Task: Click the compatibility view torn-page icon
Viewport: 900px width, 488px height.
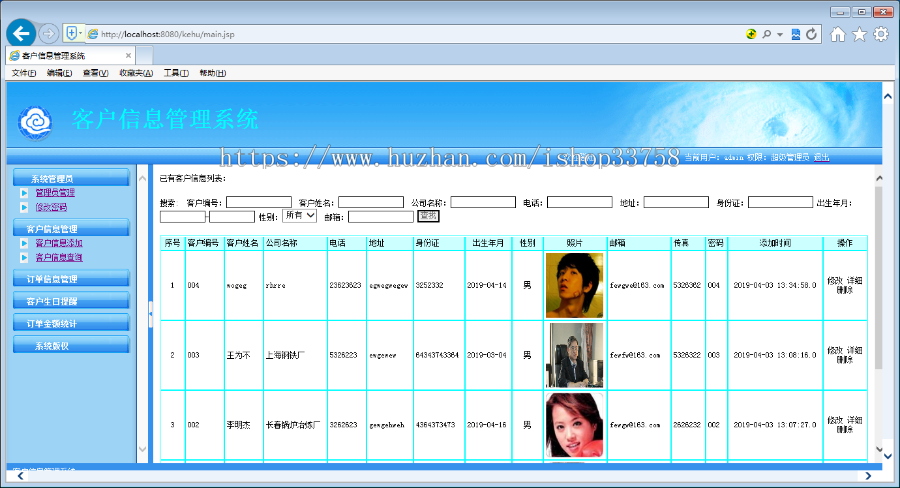Action: [796, 34]
